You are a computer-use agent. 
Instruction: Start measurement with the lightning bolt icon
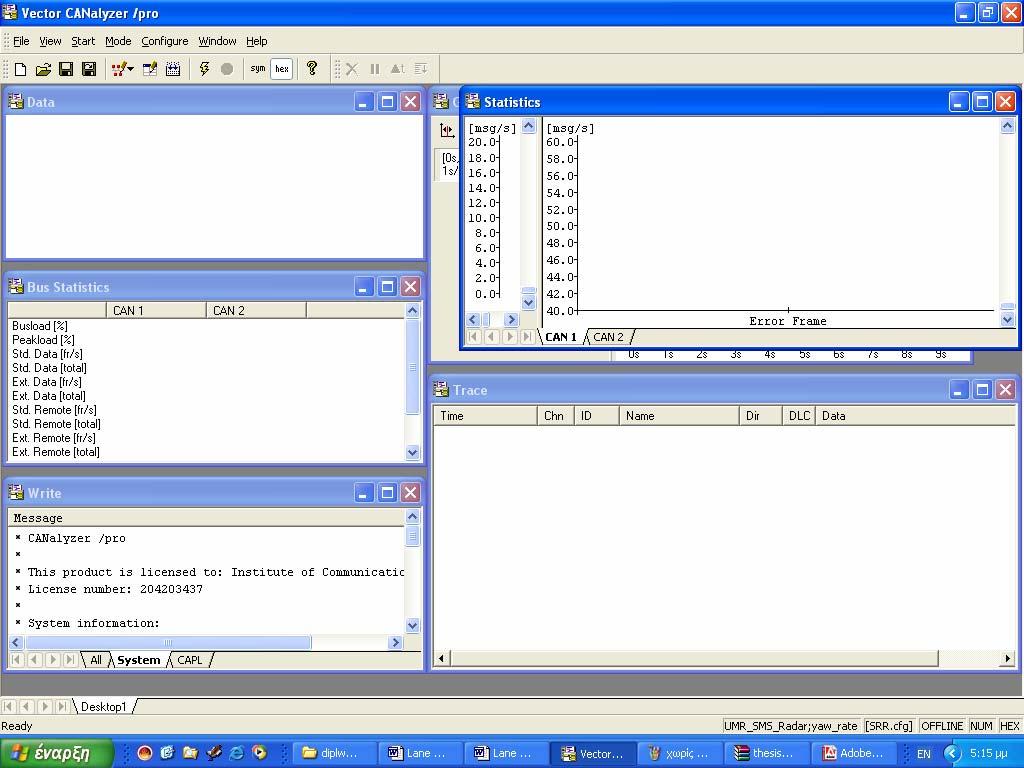click(x=204, y=69)
